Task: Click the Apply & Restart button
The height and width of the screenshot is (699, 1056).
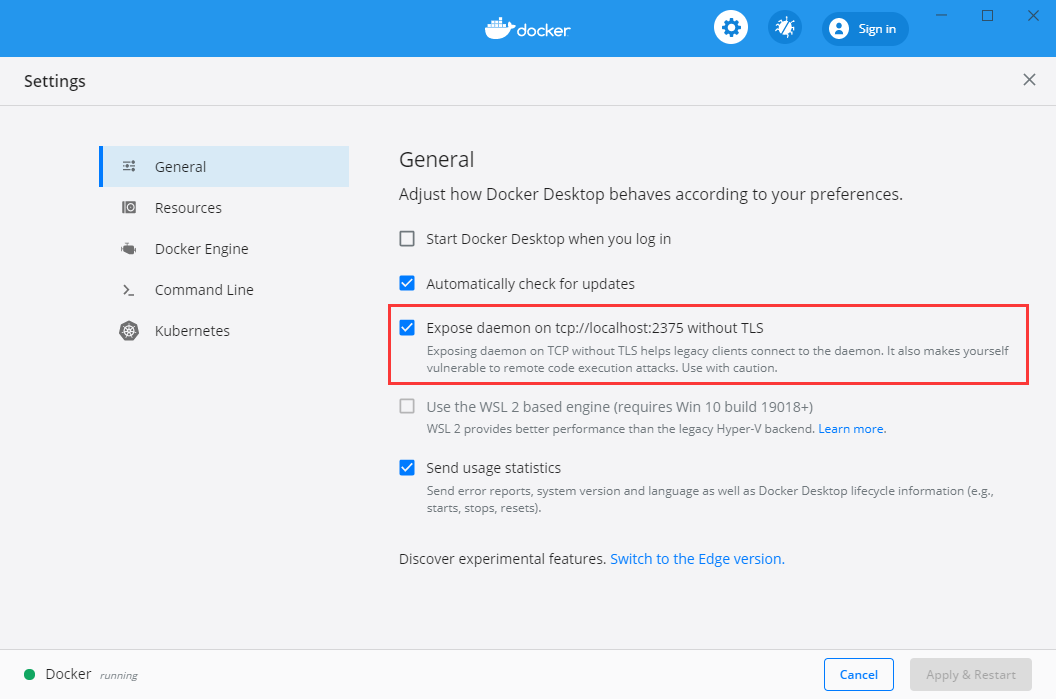Action: (x=970, y=674)
